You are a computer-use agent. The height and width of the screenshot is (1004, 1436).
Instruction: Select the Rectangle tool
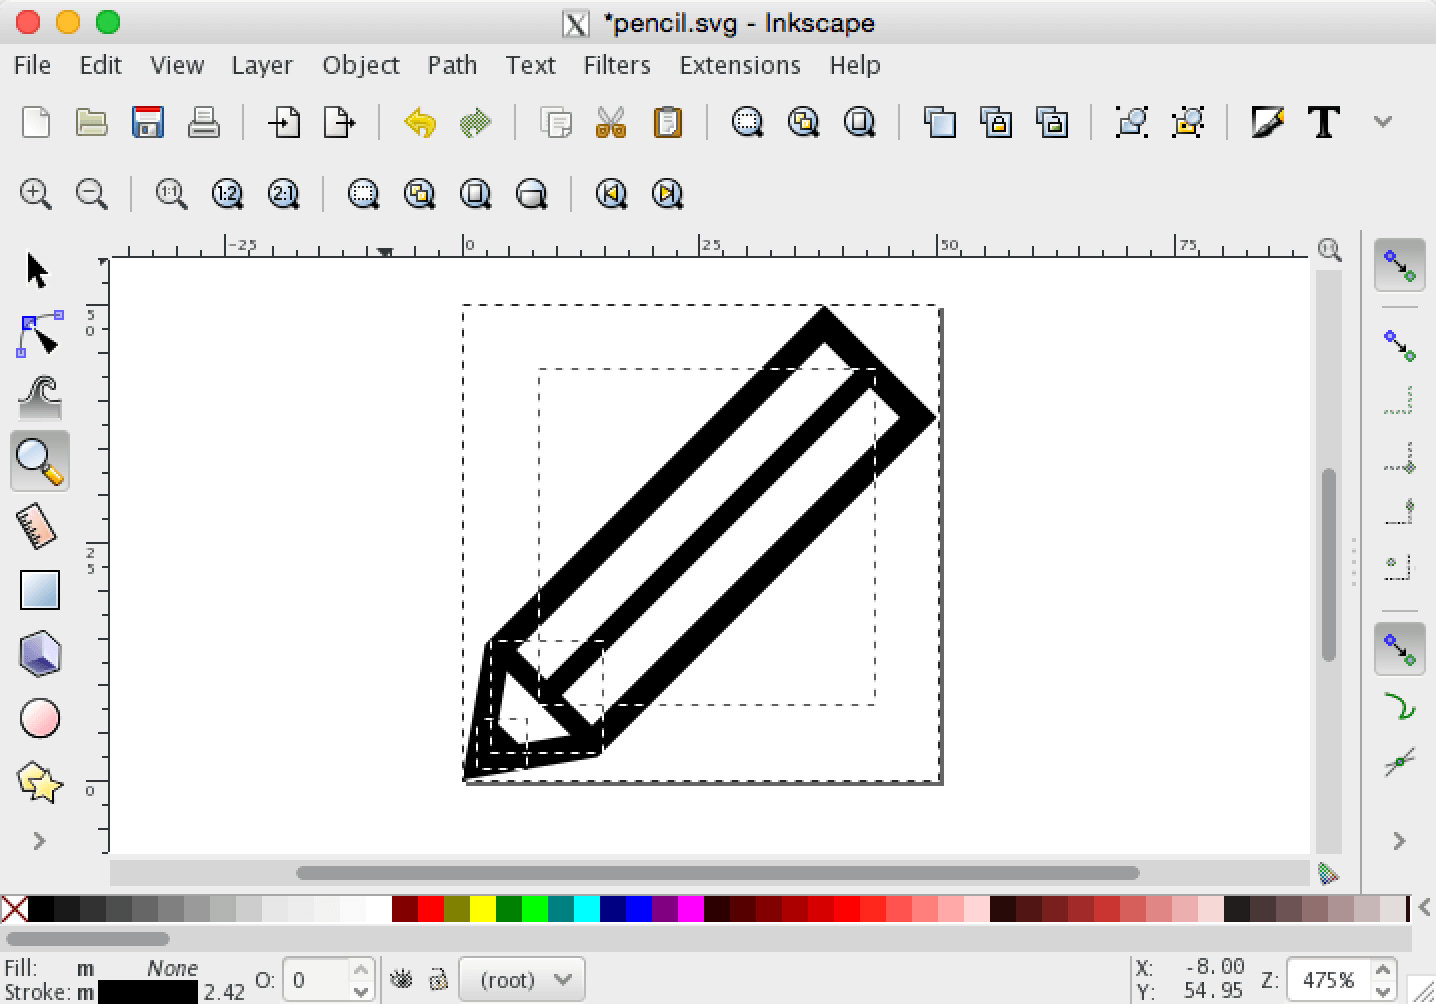click(x=40, y=589)
